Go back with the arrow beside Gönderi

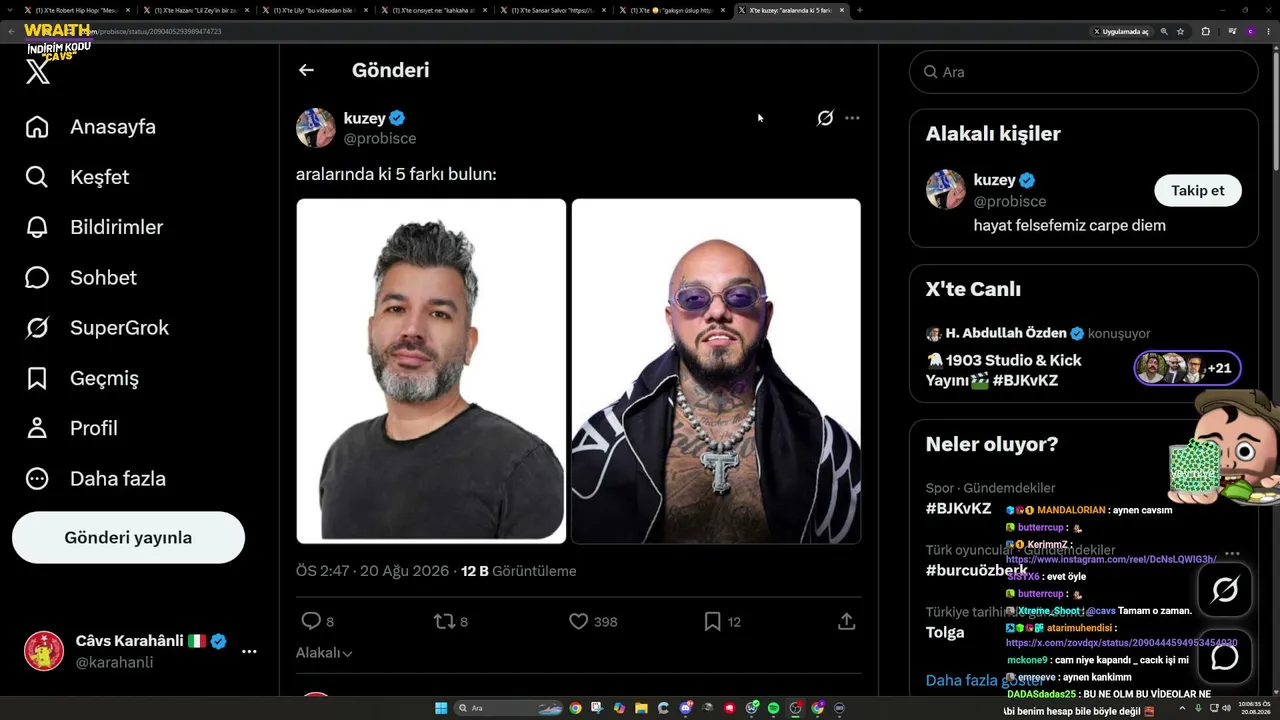point(306,70)
